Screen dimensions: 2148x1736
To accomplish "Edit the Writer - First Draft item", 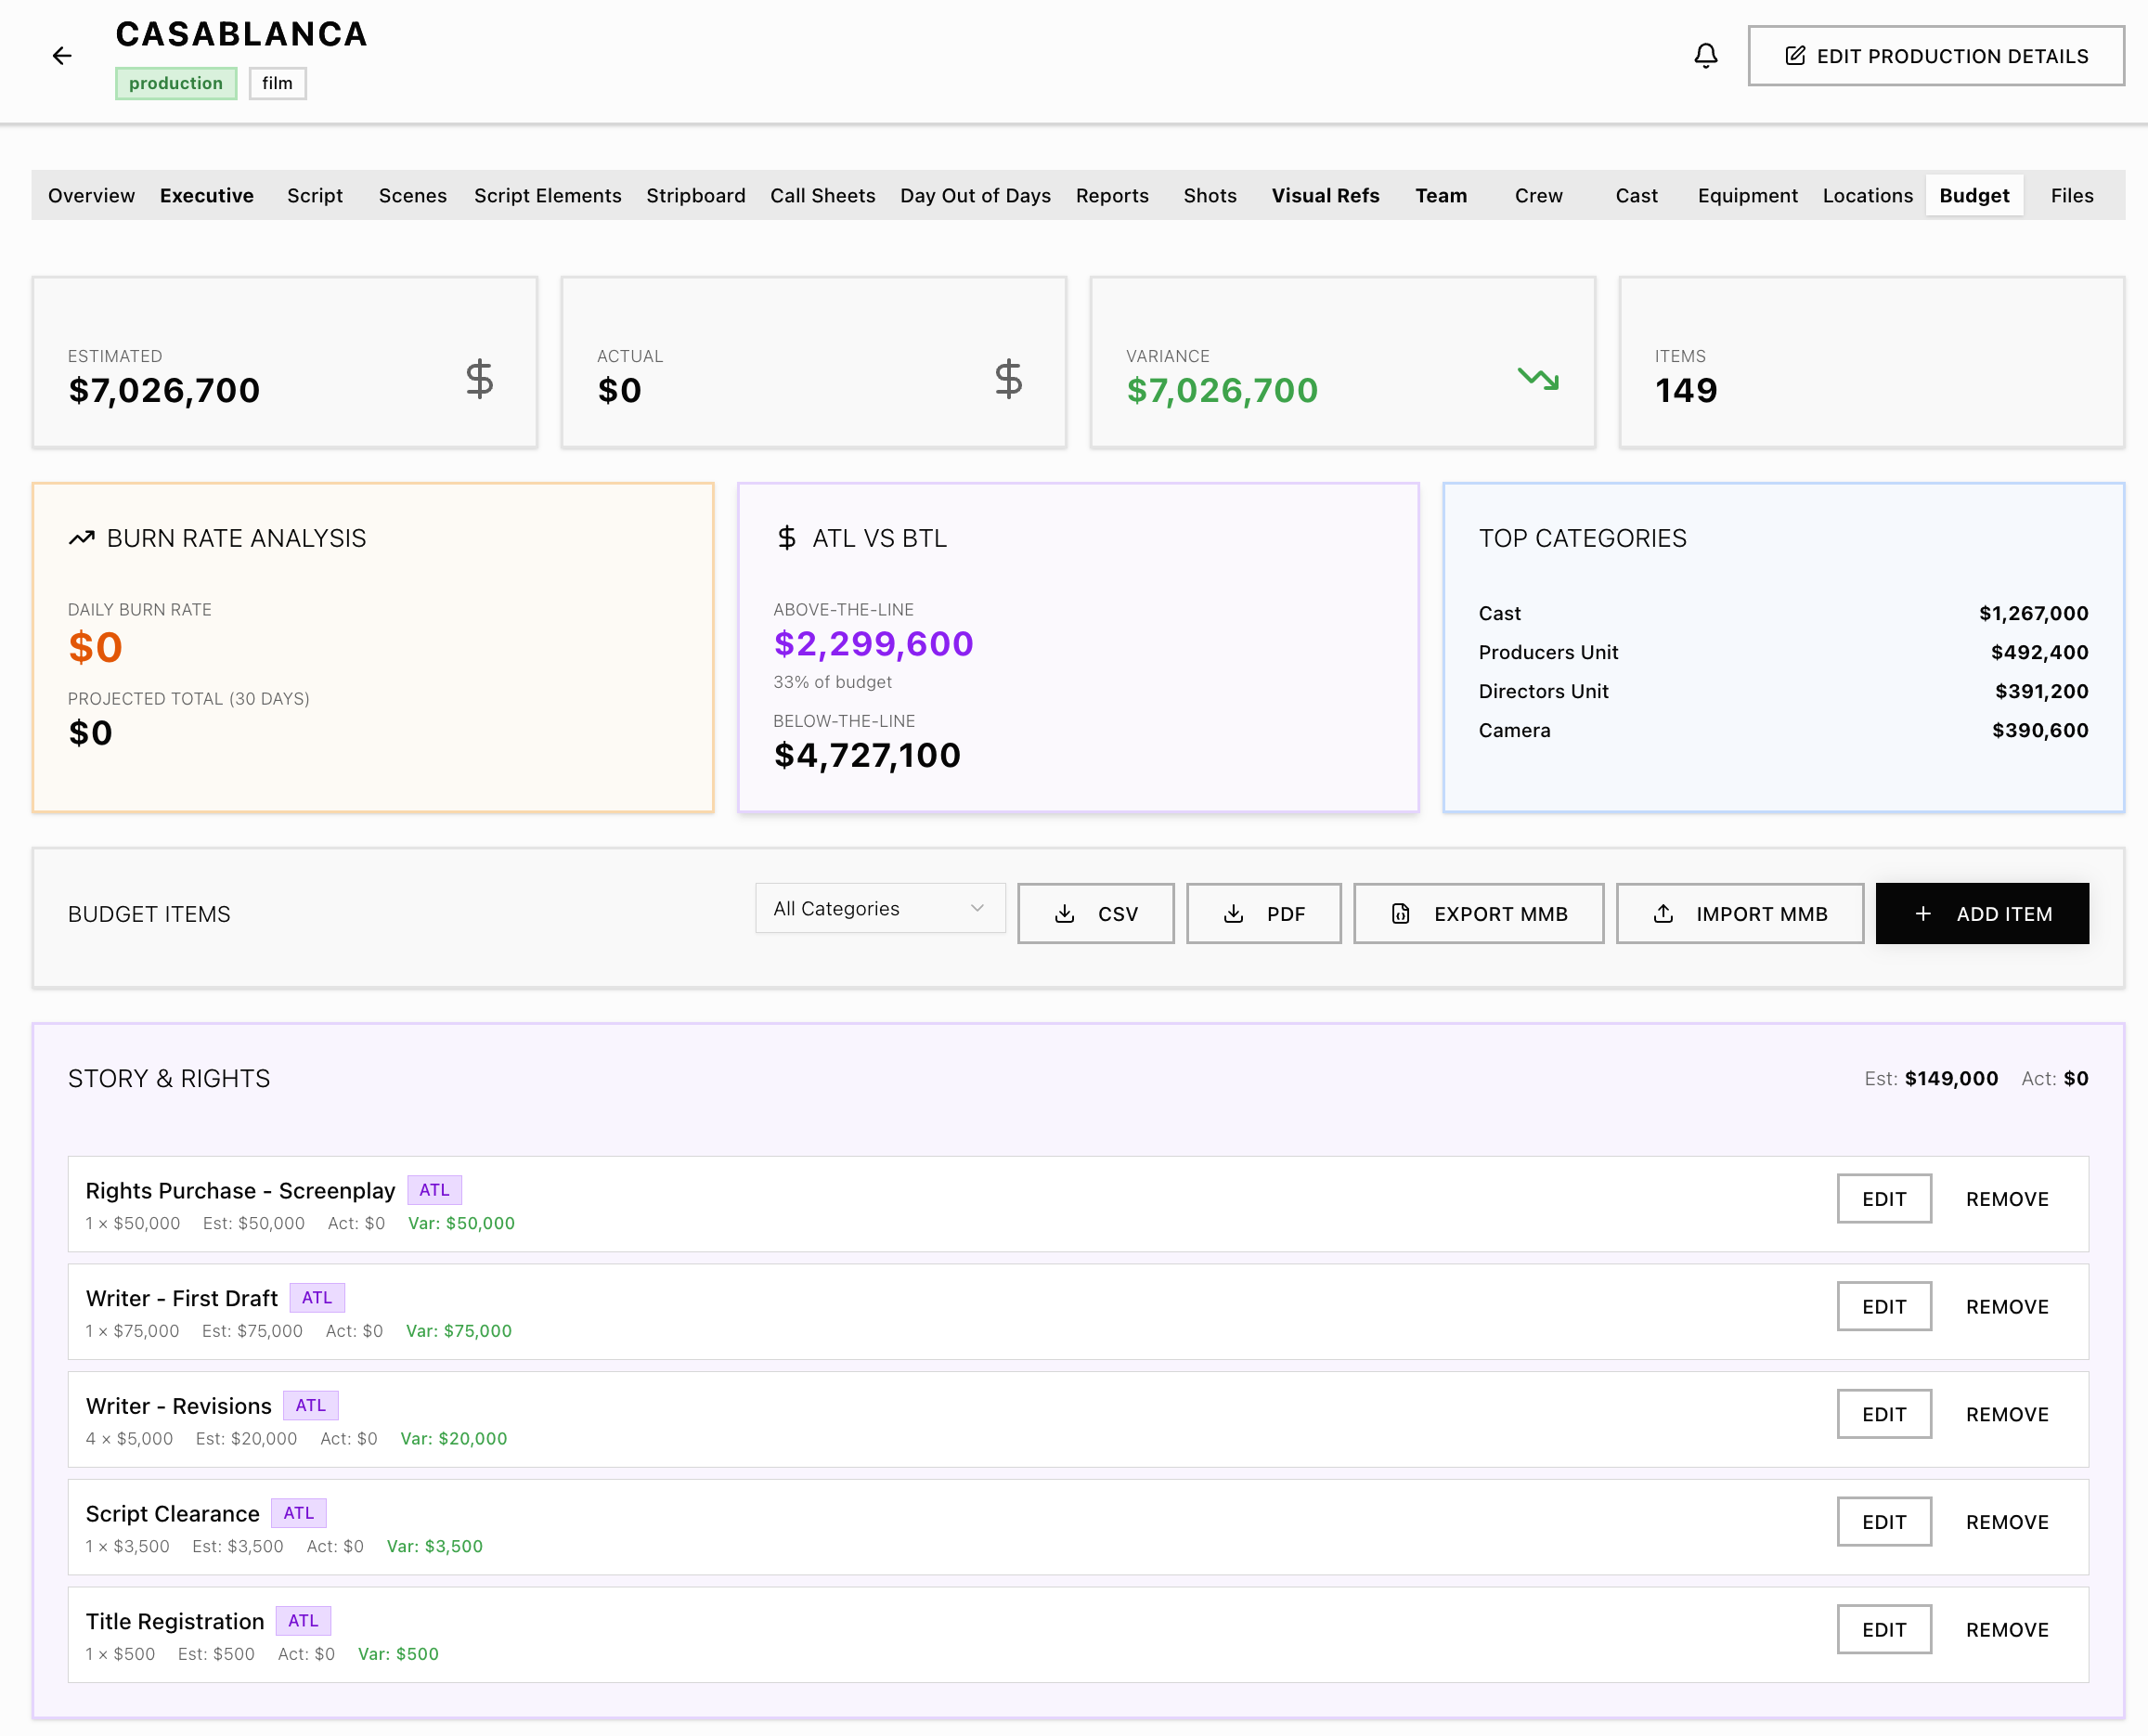I will click(x=1883, y=1306).
